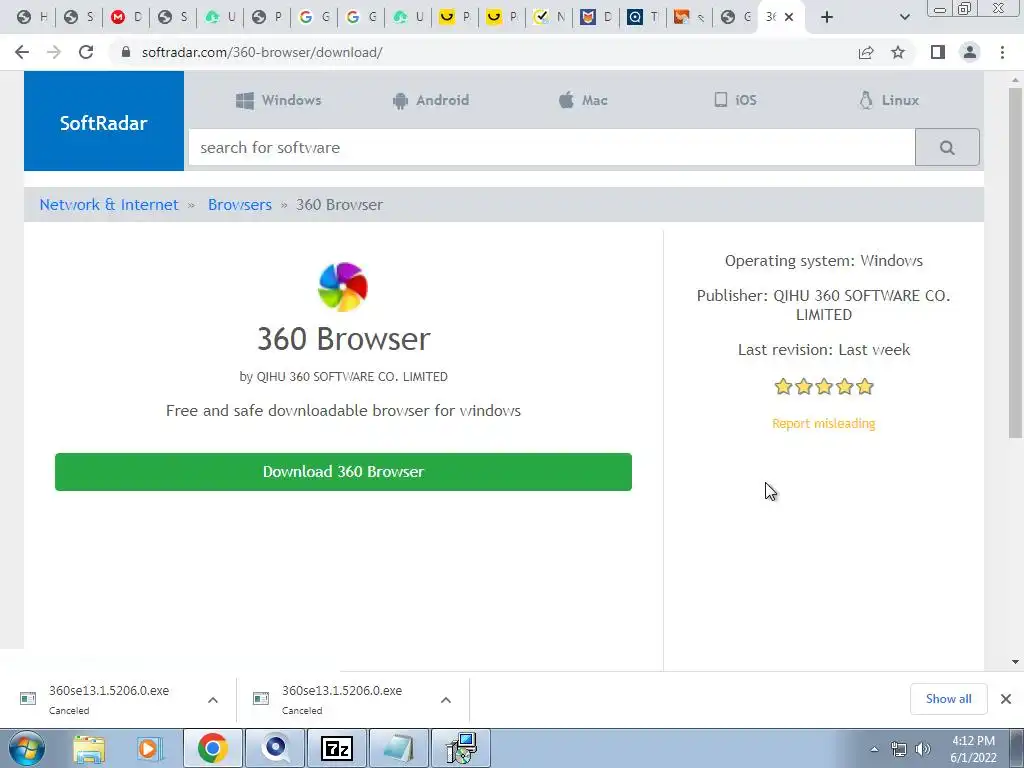Open Windows Explorer from taskbar
The height and width of the screenshot is (768, 1024).
(89, 748)
